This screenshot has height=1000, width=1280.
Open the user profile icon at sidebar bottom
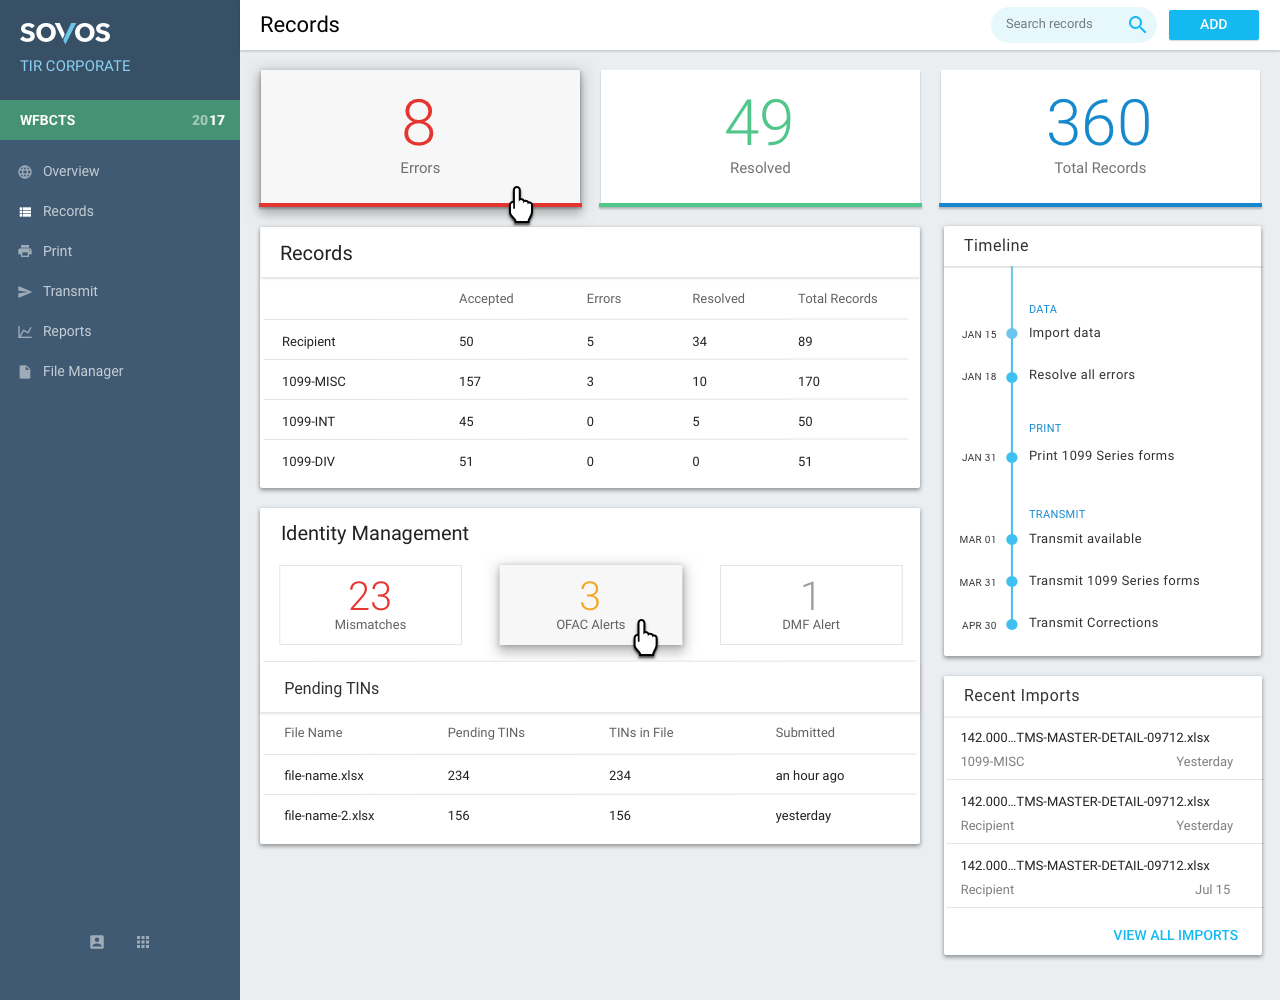[97, 942]
